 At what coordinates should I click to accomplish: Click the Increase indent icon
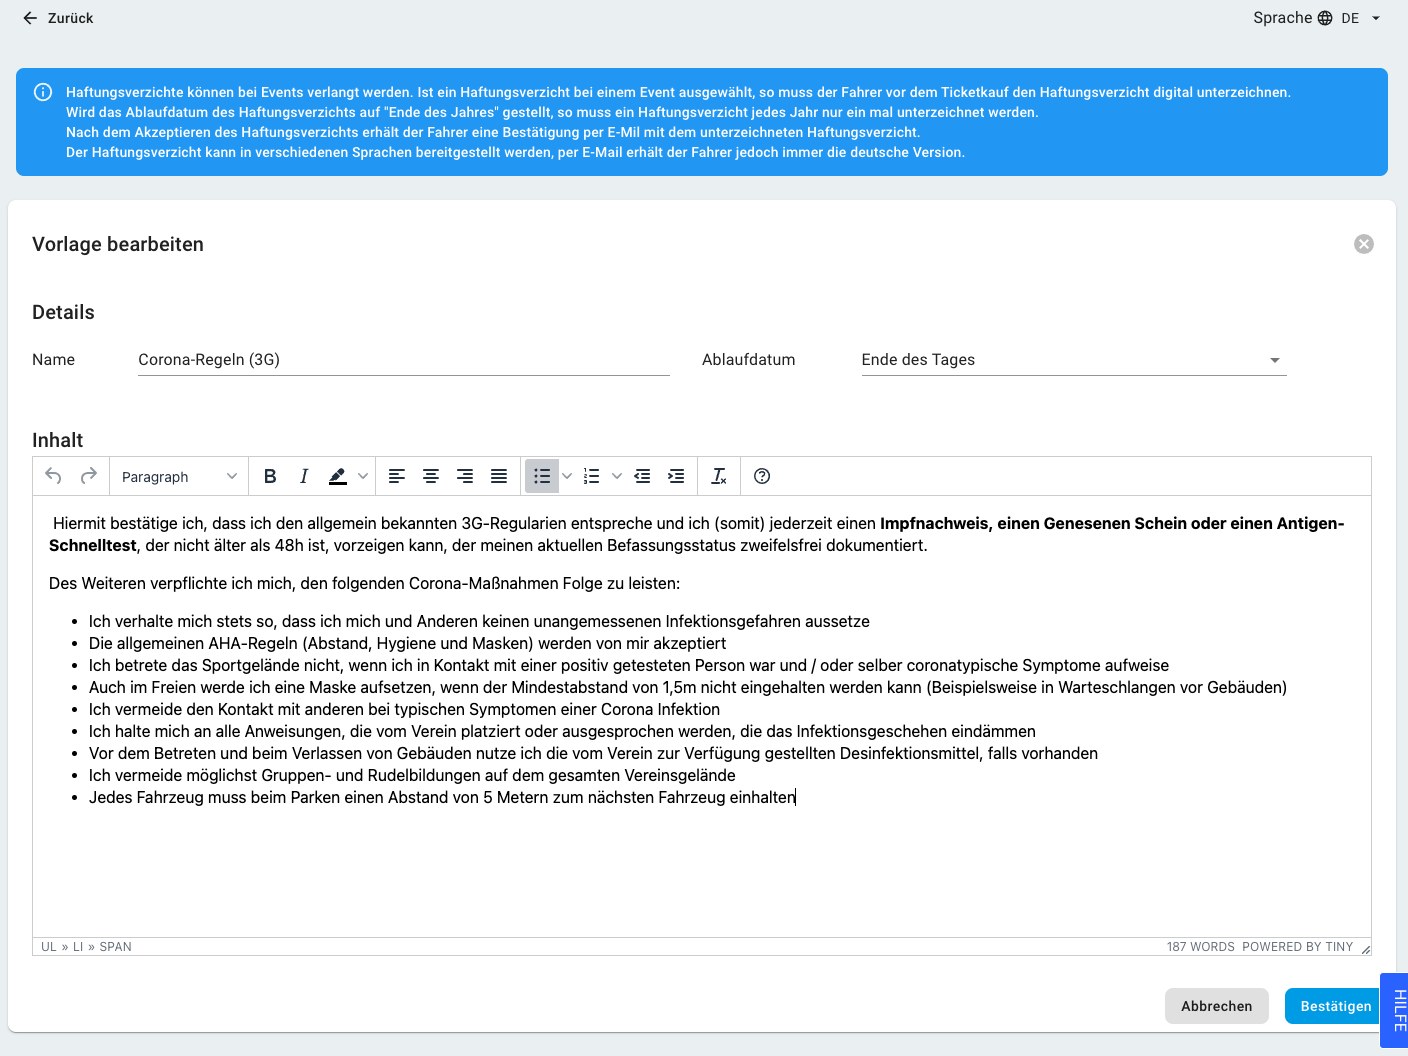pos(676,476)
